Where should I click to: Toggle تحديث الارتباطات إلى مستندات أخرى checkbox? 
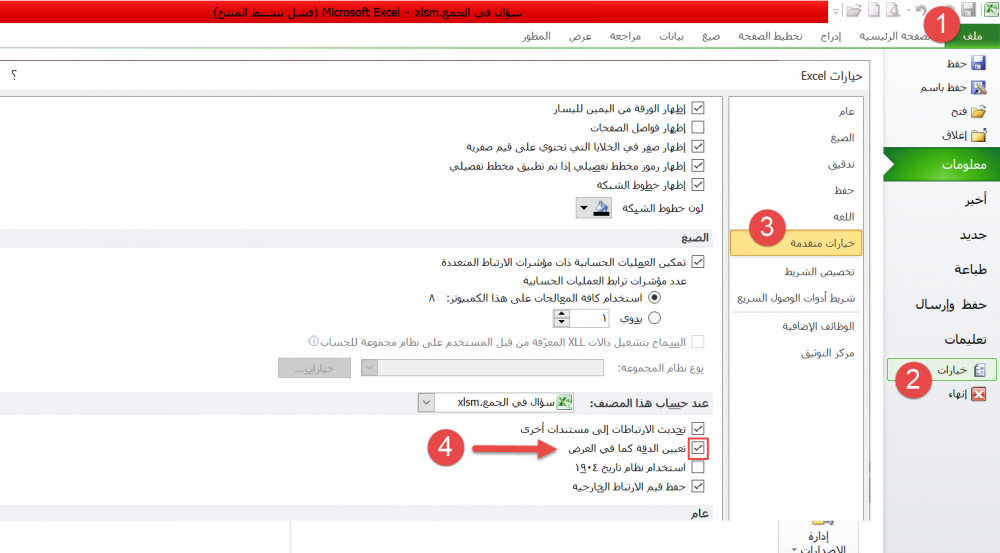click(x=698, y=429)
